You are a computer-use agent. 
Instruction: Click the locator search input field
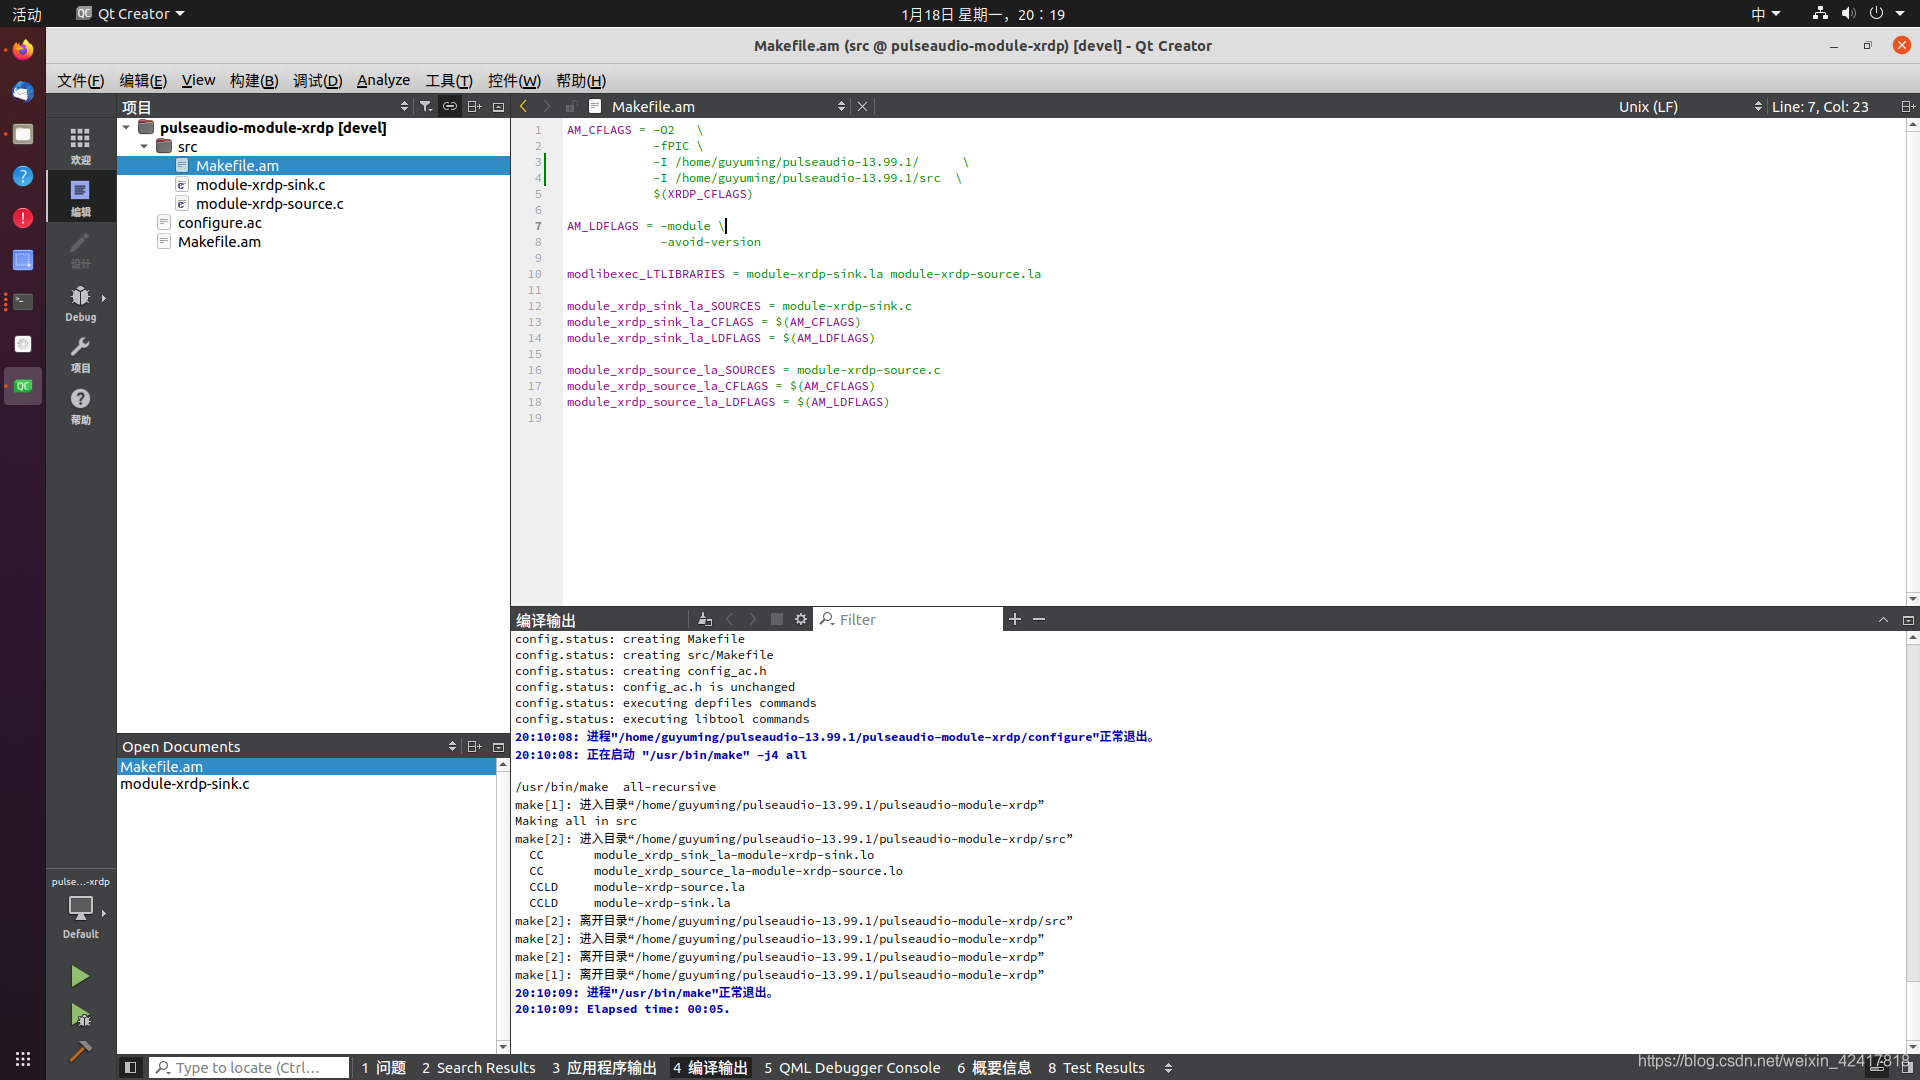250,1068
